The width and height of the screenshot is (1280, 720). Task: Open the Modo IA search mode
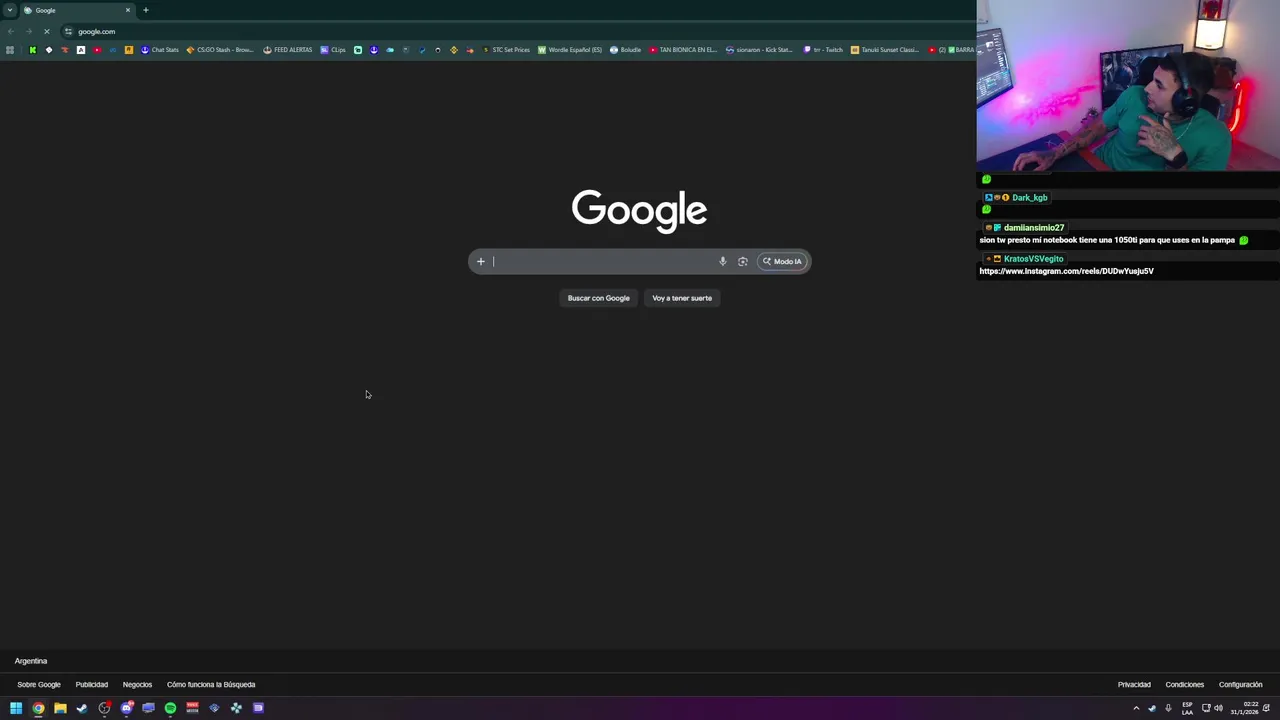(x=782, y=262)
